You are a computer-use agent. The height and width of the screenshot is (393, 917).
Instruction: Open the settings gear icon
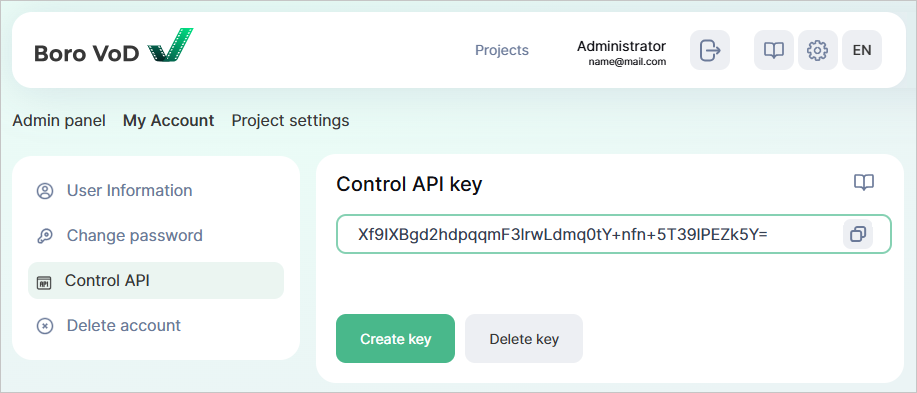tap(818, 50)
